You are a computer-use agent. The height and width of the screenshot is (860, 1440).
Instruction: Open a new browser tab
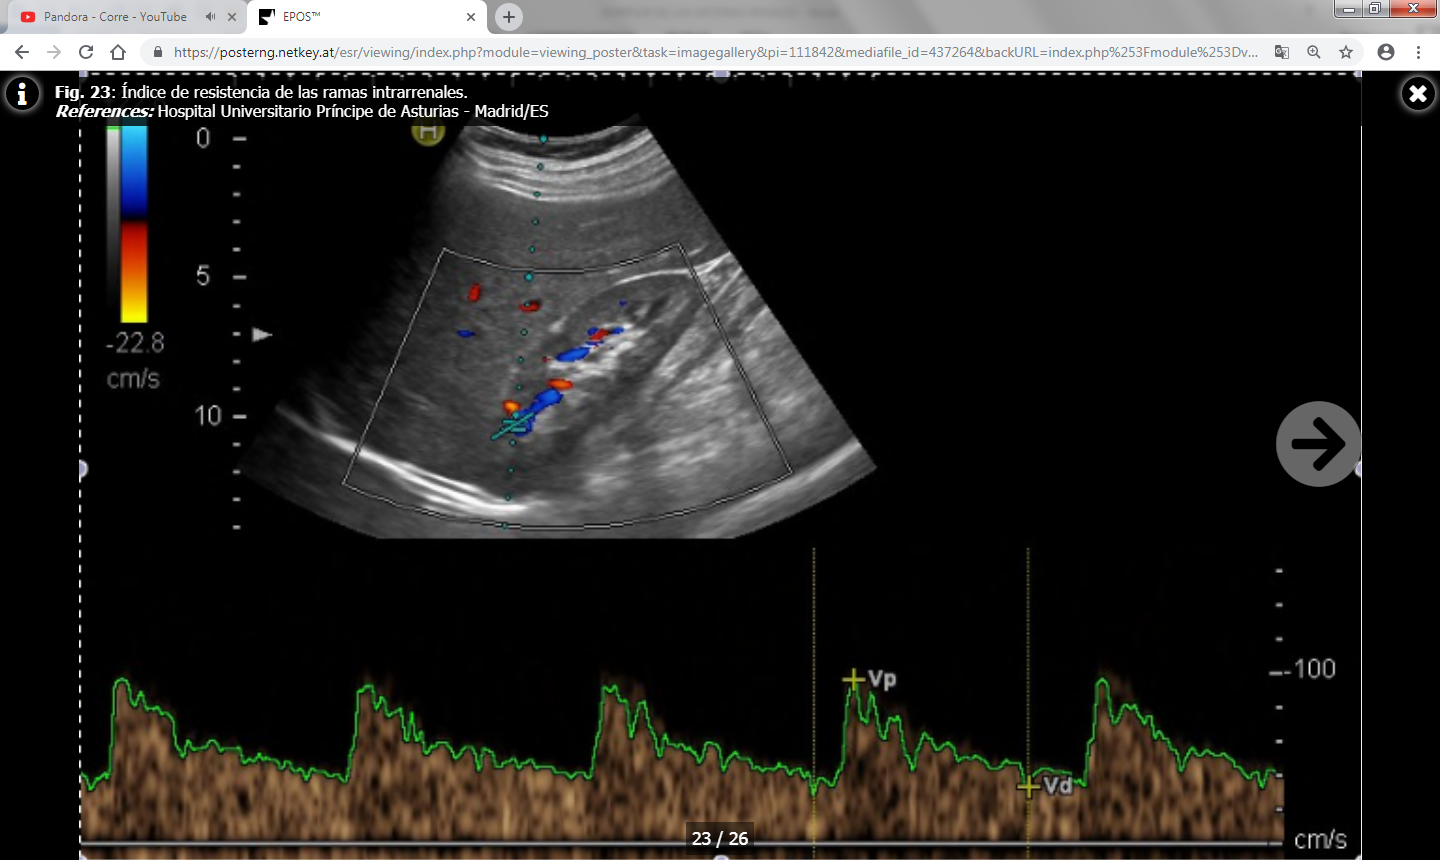click(x=509, y=17)
